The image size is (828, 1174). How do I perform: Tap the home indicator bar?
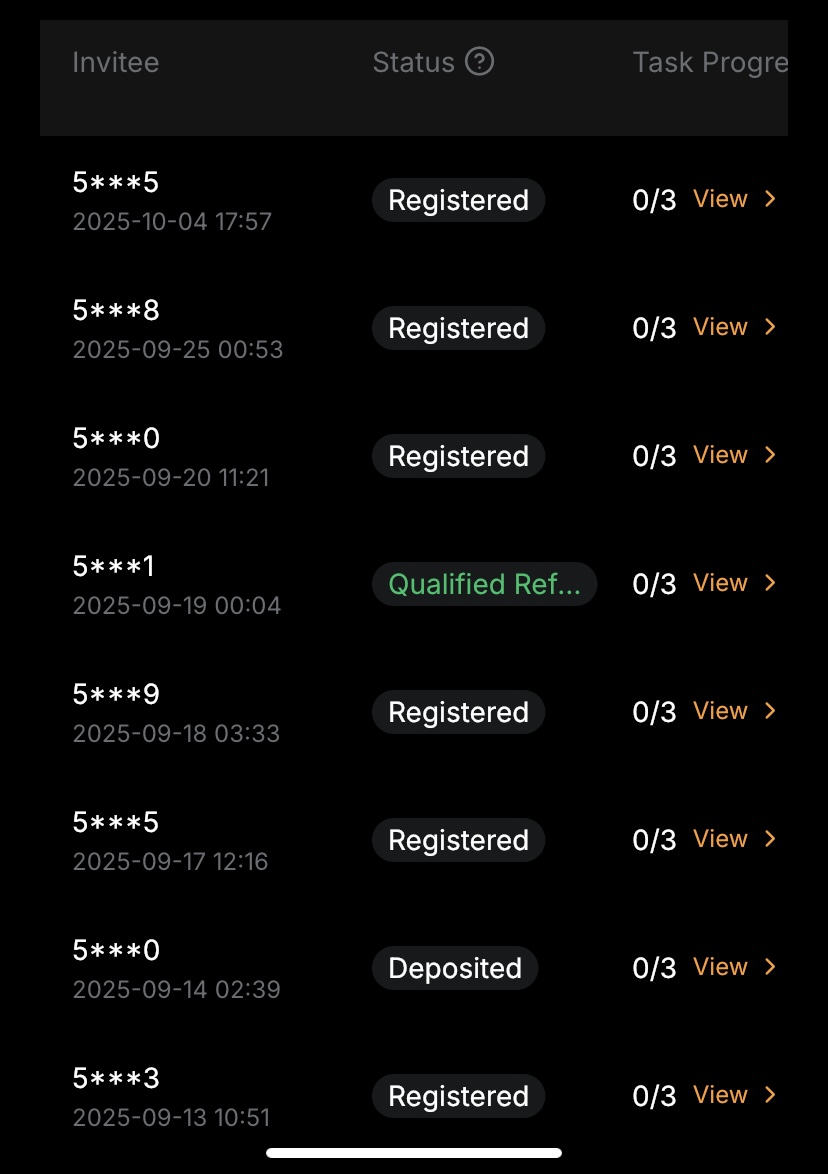pyautogui.click(x=414, y=1152)
